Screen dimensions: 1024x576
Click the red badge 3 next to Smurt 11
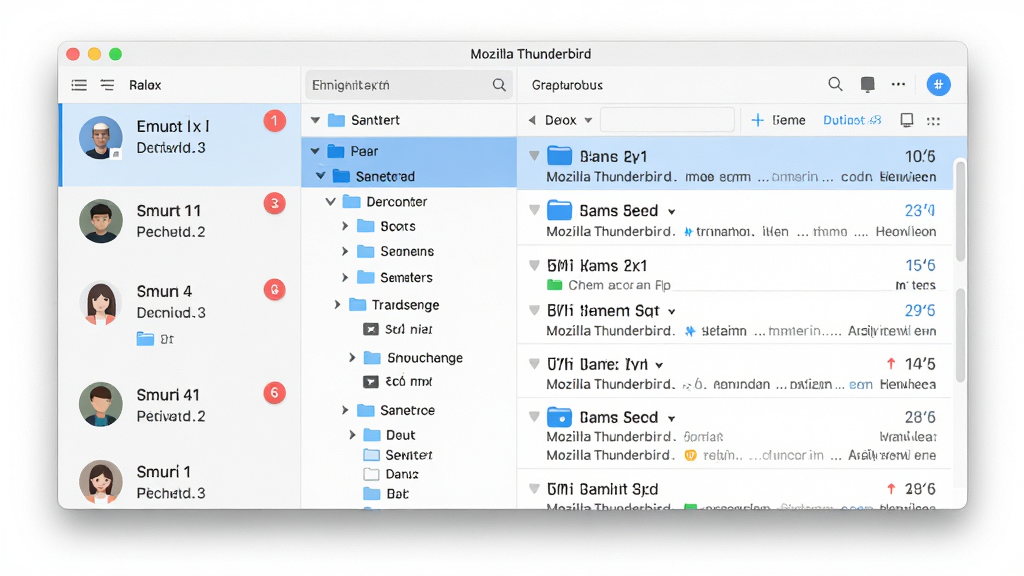pos(275,204)
